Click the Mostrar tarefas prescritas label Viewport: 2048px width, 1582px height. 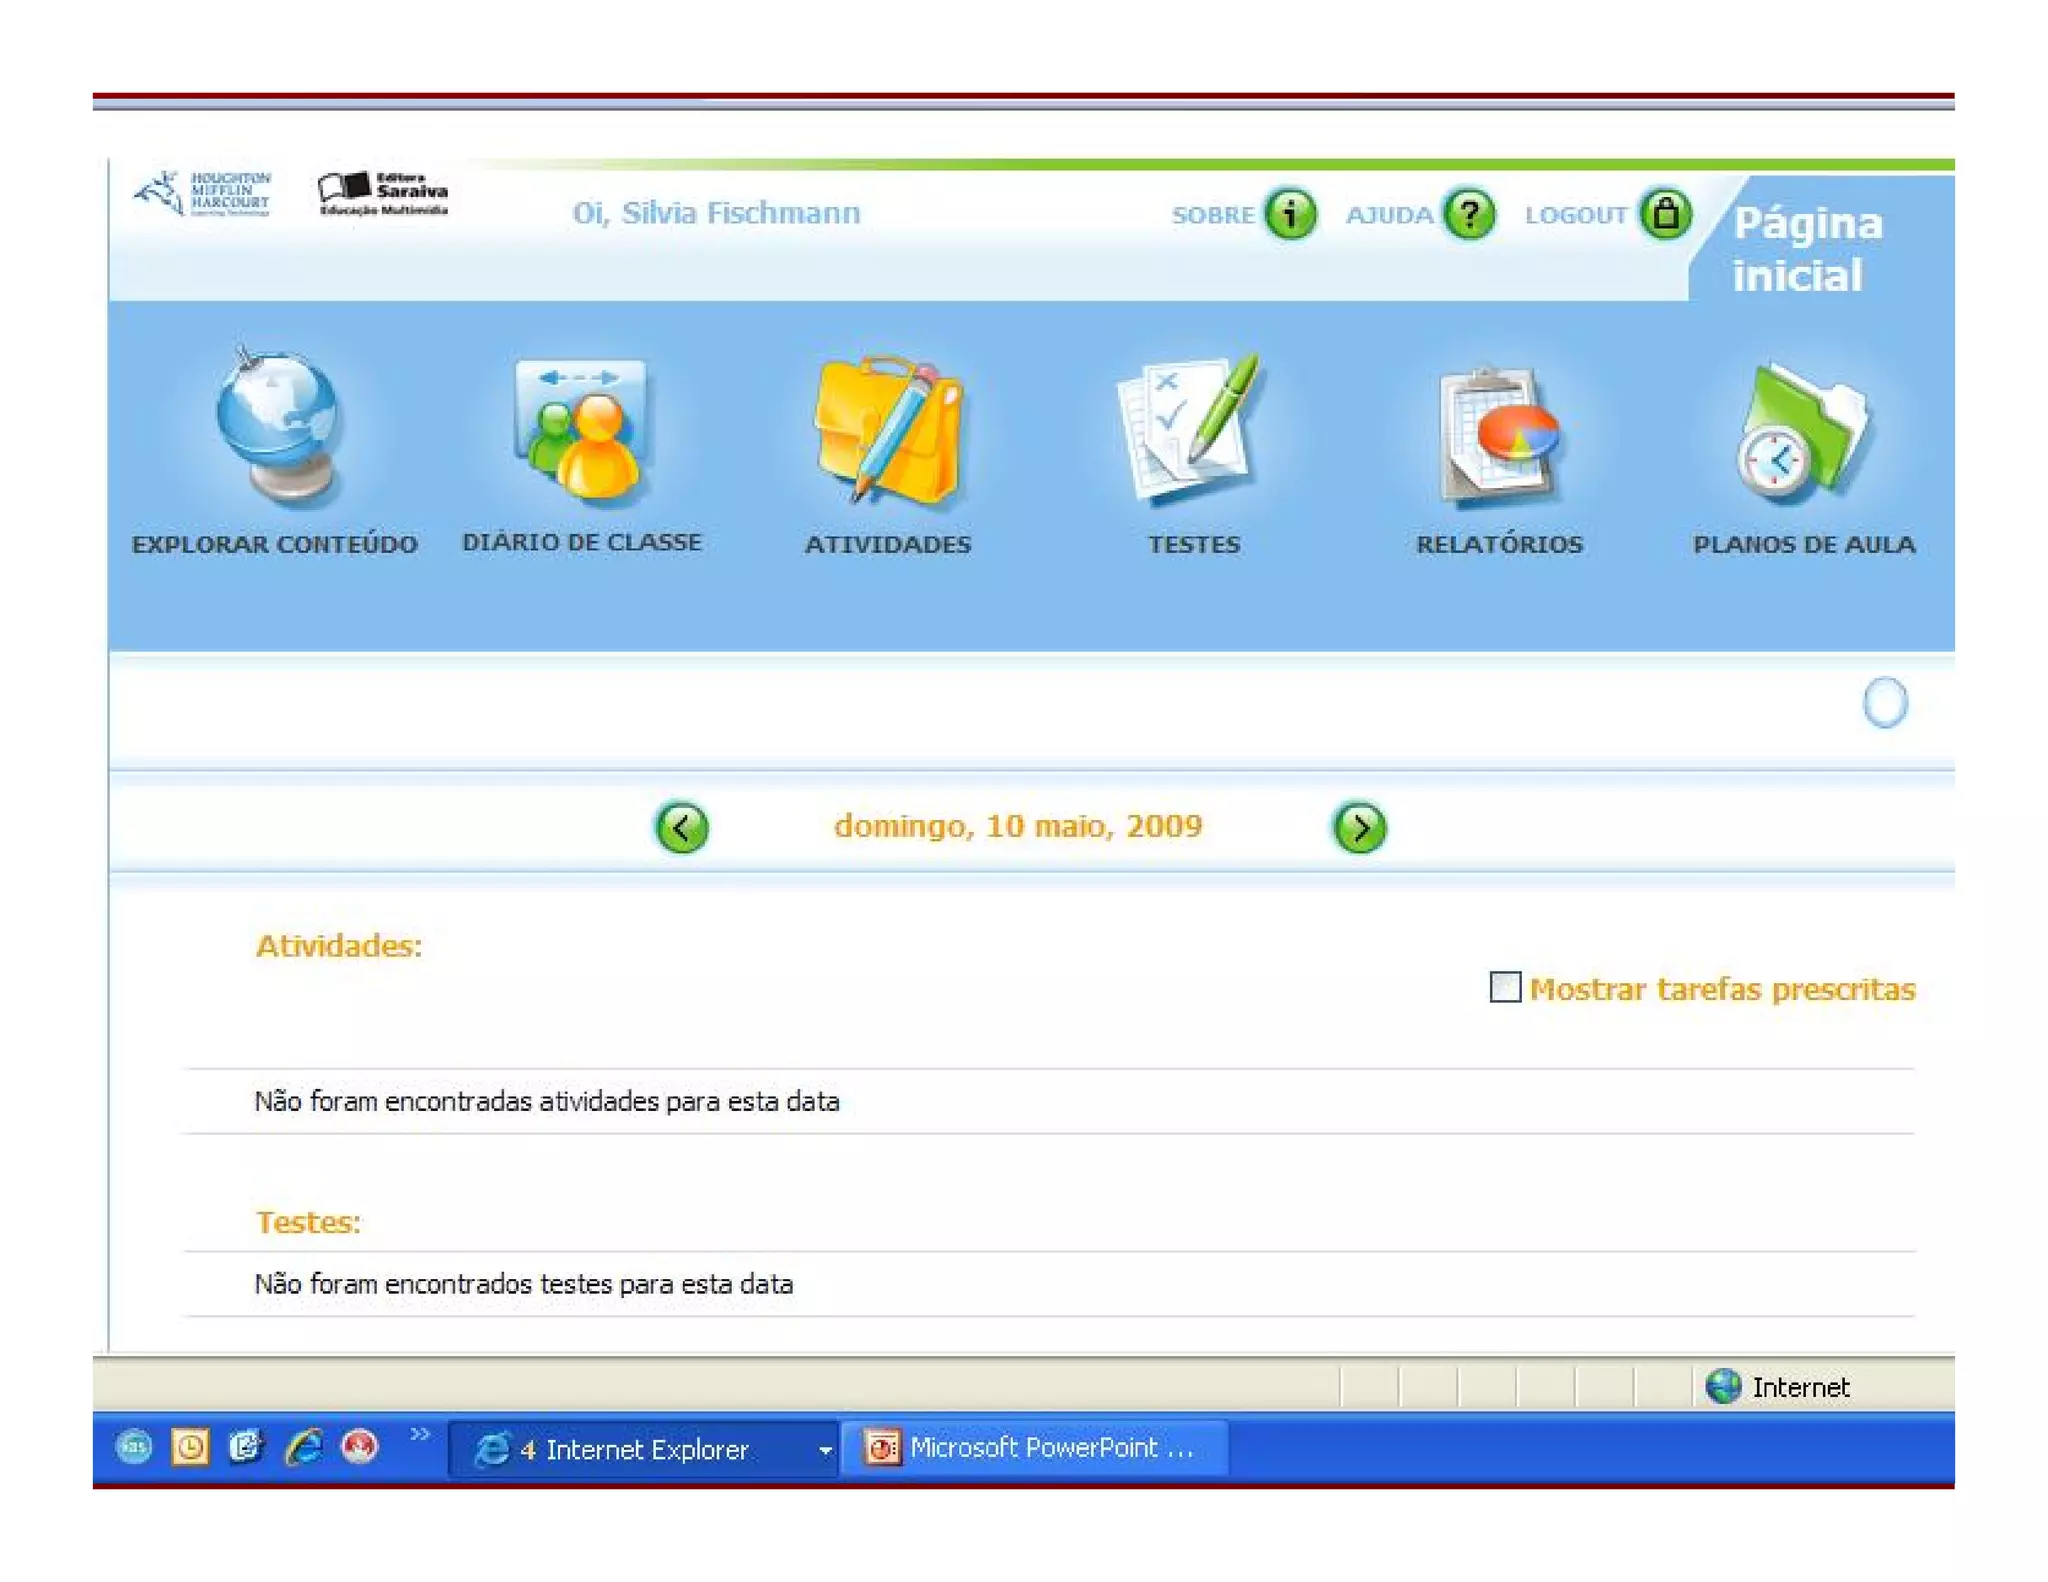(x=1722, y=989)
